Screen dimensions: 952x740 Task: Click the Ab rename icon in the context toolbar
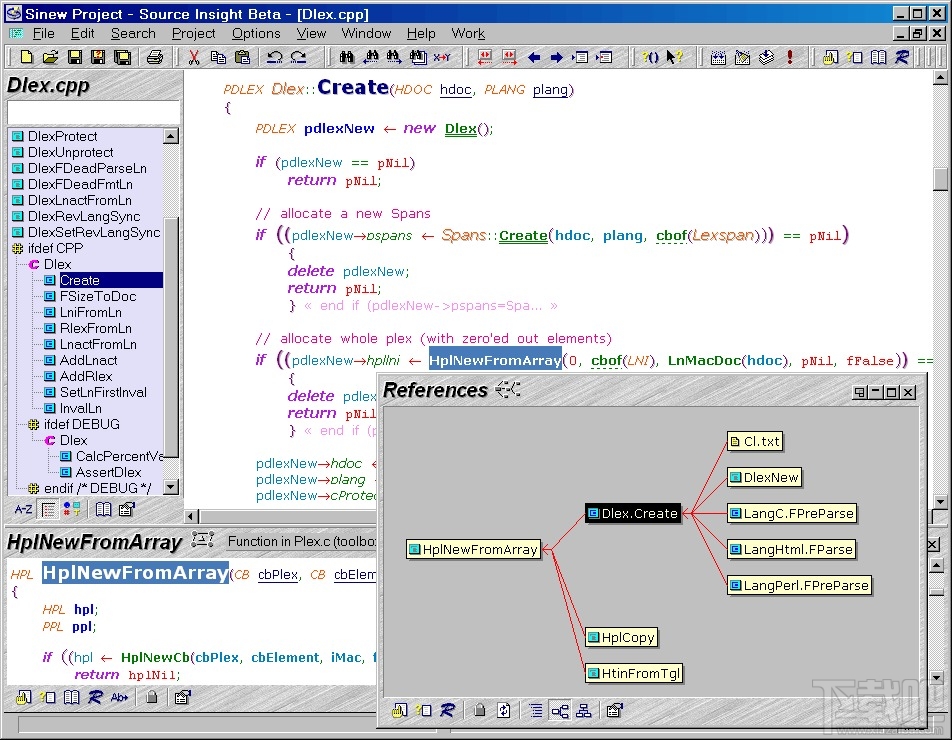(x=120, y=698)
